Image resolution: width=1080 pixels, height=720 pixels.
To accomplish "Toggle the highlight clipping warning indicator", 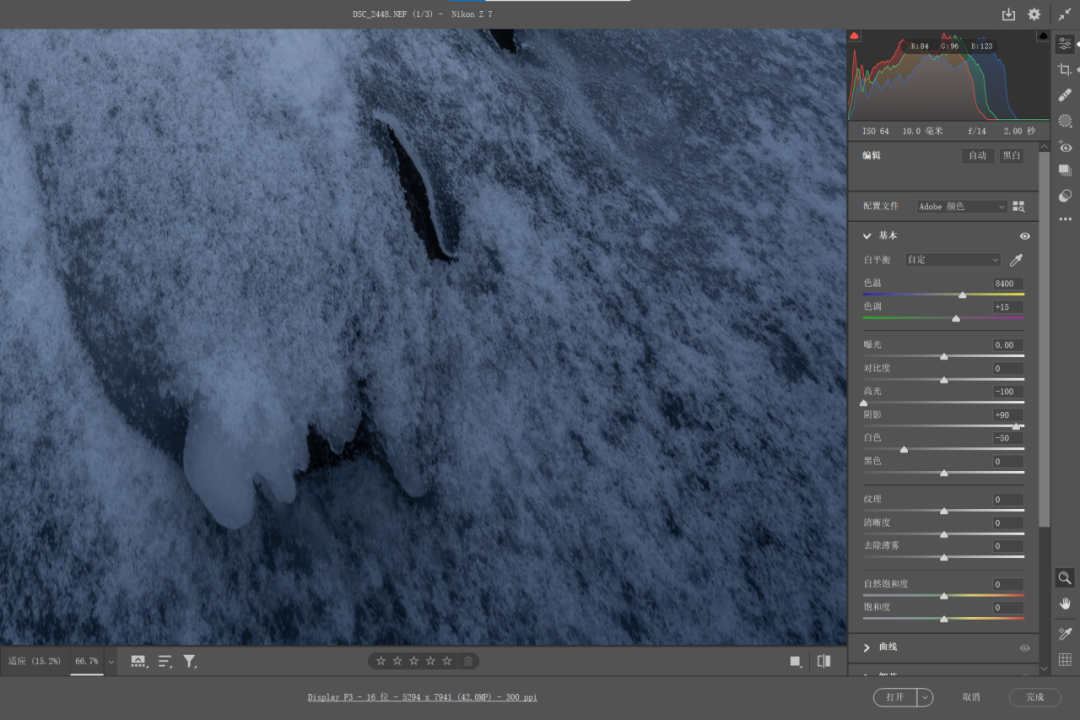I will [x=1043, y=36].
